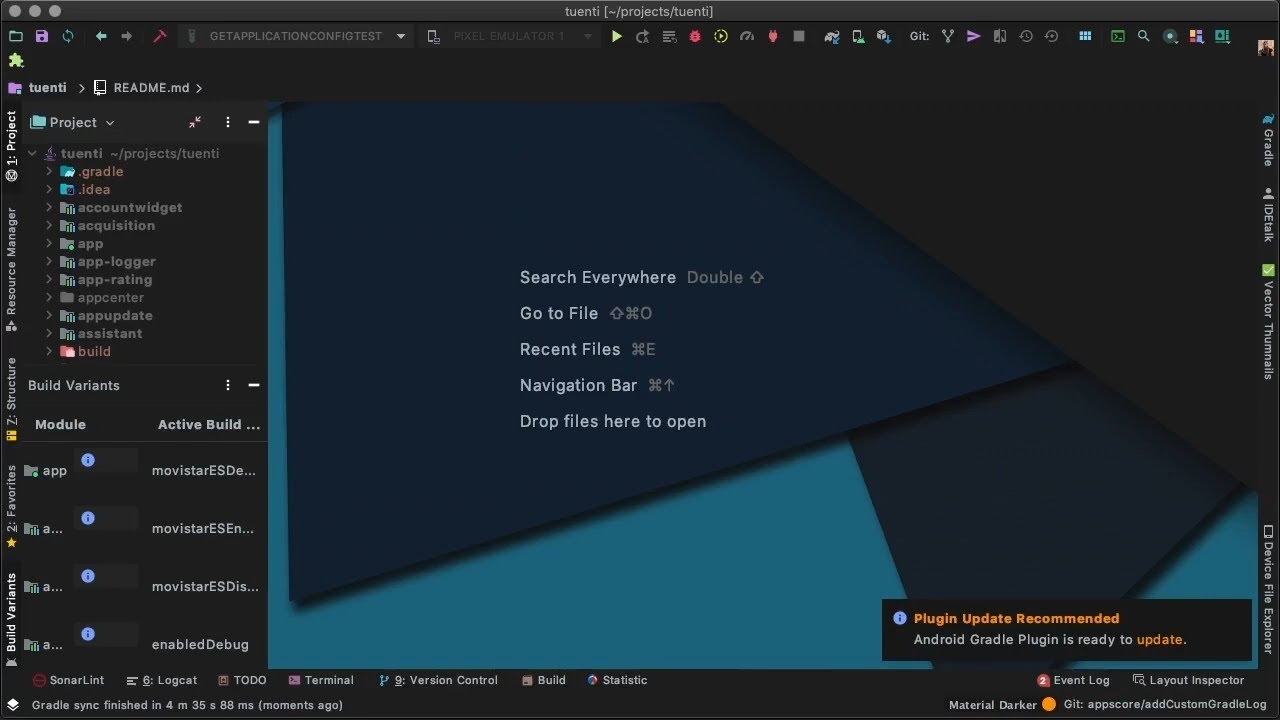
Task: Open AVD Manager device icon
Action: coord(858,36)
